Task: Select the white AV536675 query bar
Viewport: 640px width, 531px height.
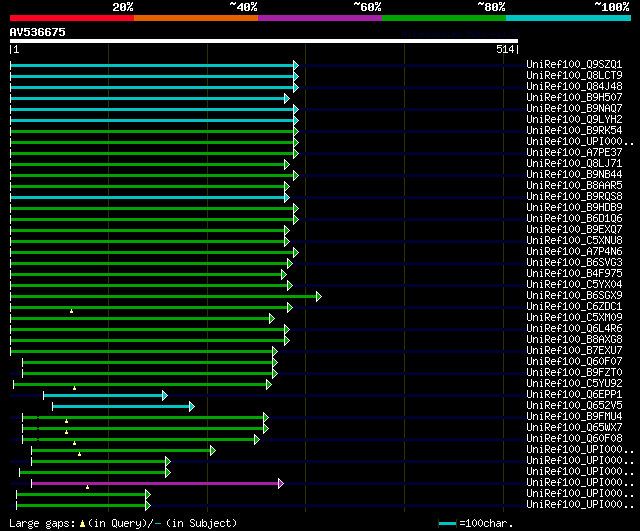Action: [x=264, y=41]
